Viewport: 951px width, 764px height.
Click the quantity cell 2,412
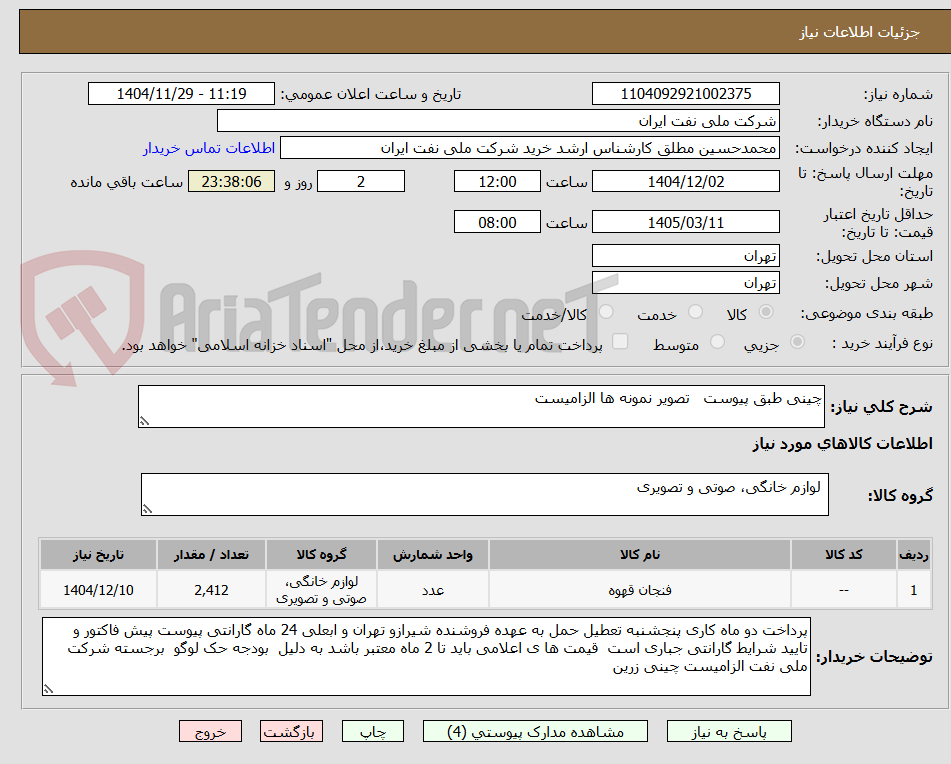tap(211, 589)
